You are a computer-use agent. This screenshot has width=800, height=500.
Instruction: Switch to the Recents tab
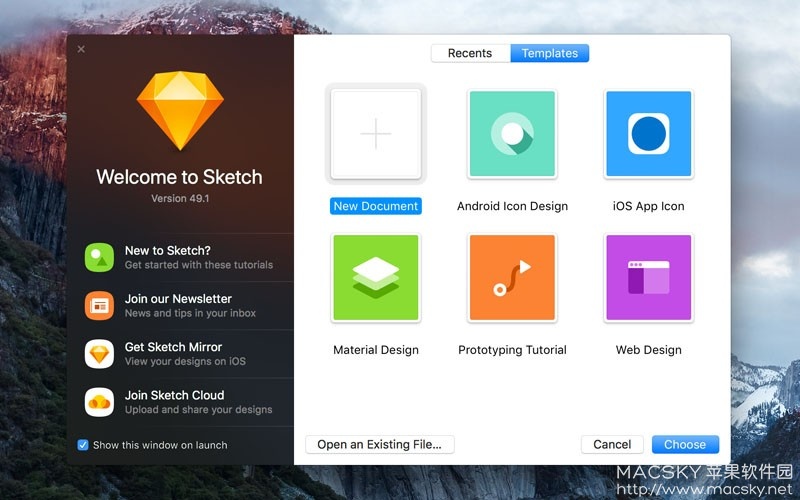(470, 53)
